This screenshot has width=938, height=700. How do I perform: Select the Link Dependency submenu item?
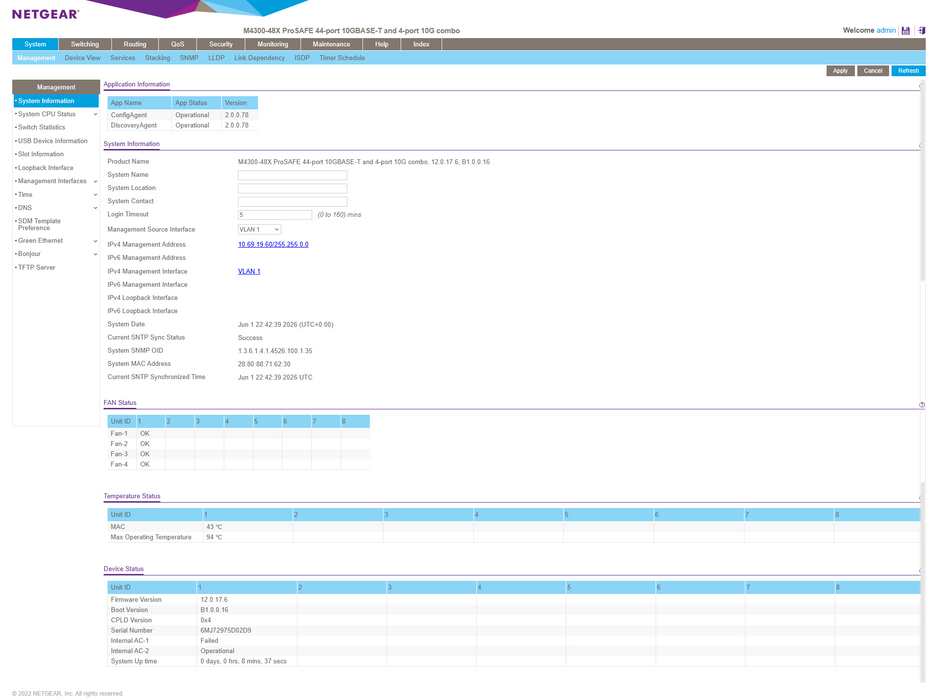pos(260,58)
